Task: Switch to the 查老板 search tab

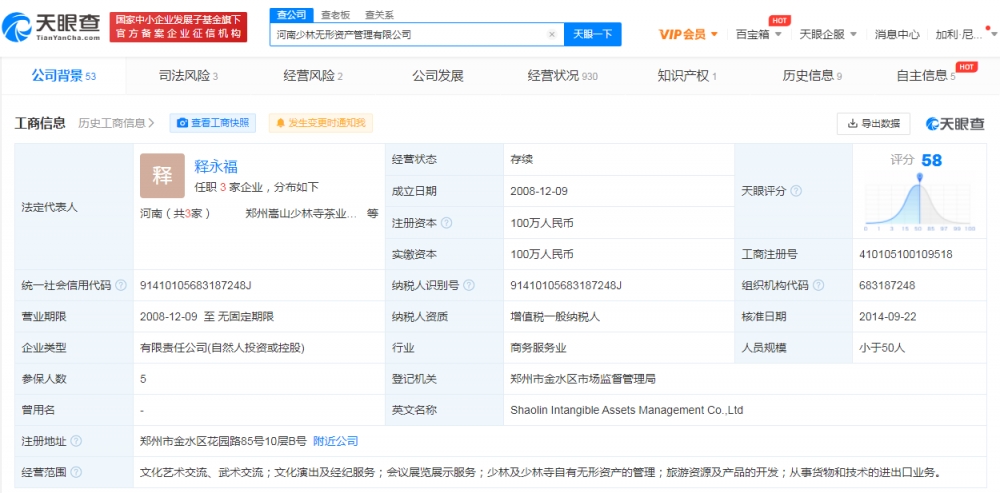Action: coord(334,15)
